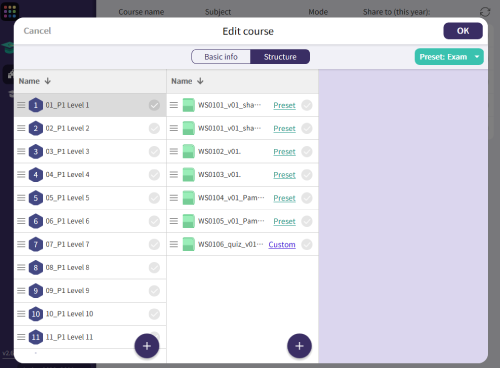The height and width of the screenshot is (368, 500).
Task: Click the green worksheet icon for WS0102_v01
Action: tap(189, 151)
